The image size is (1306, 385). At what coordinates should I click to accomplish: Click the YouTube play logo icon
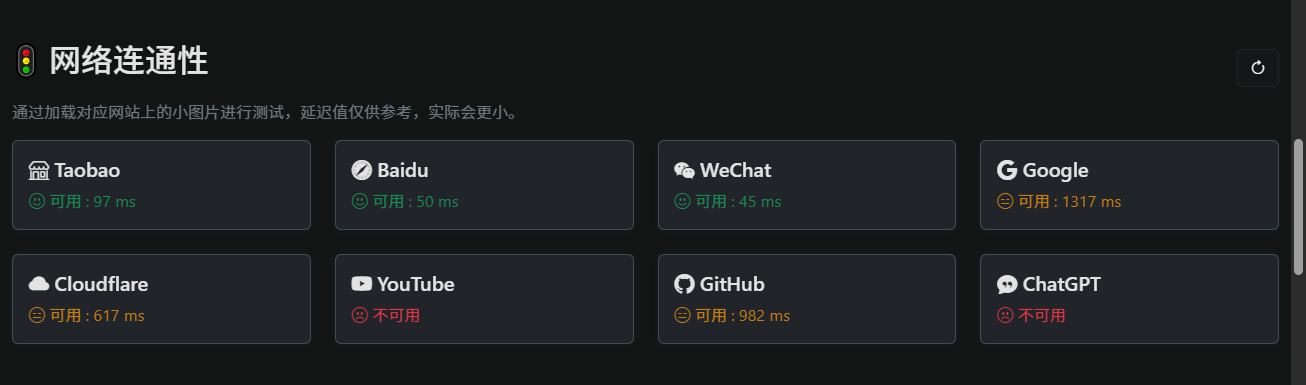(x=362, y=284)
